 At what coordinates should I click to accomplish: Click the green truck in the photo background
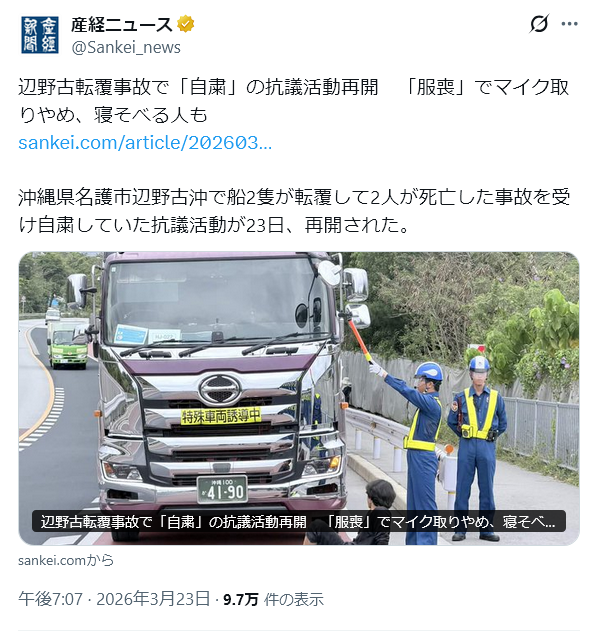click(68, 344)
